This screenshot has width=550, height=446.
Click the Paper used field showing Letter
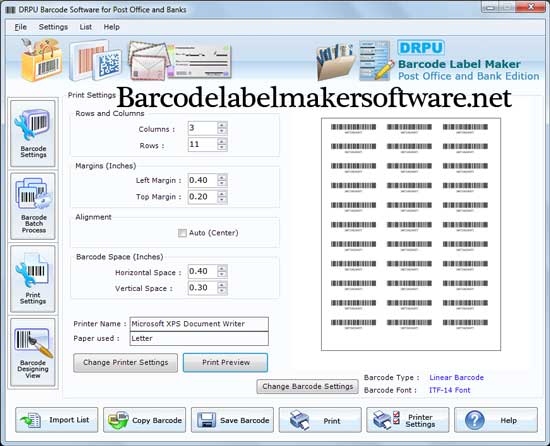click(x=199, y=339)
